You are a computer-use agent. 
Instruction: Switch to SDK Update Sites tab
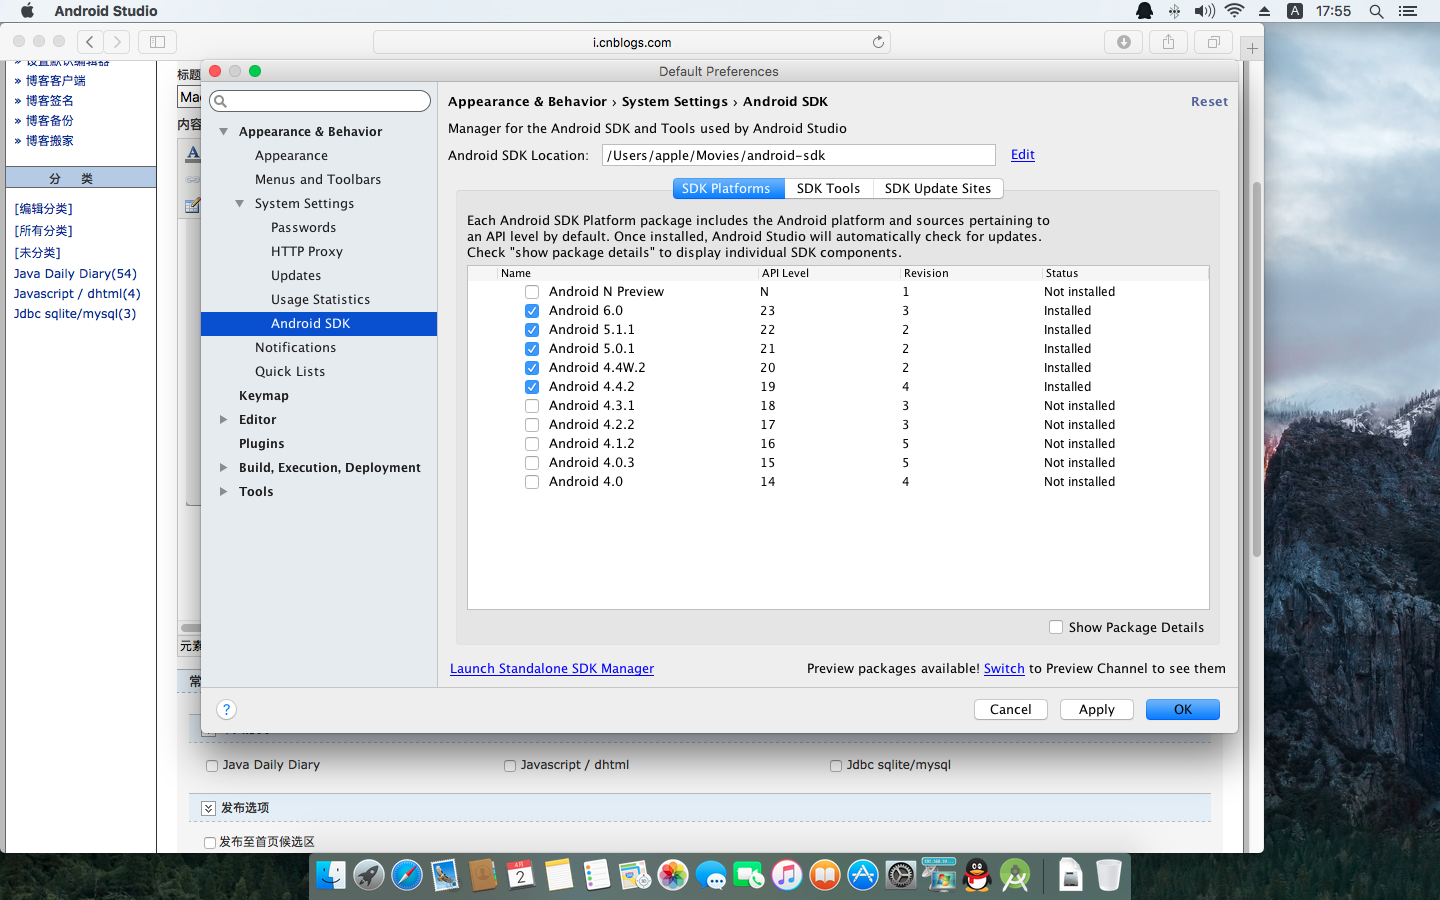point(937,188)
